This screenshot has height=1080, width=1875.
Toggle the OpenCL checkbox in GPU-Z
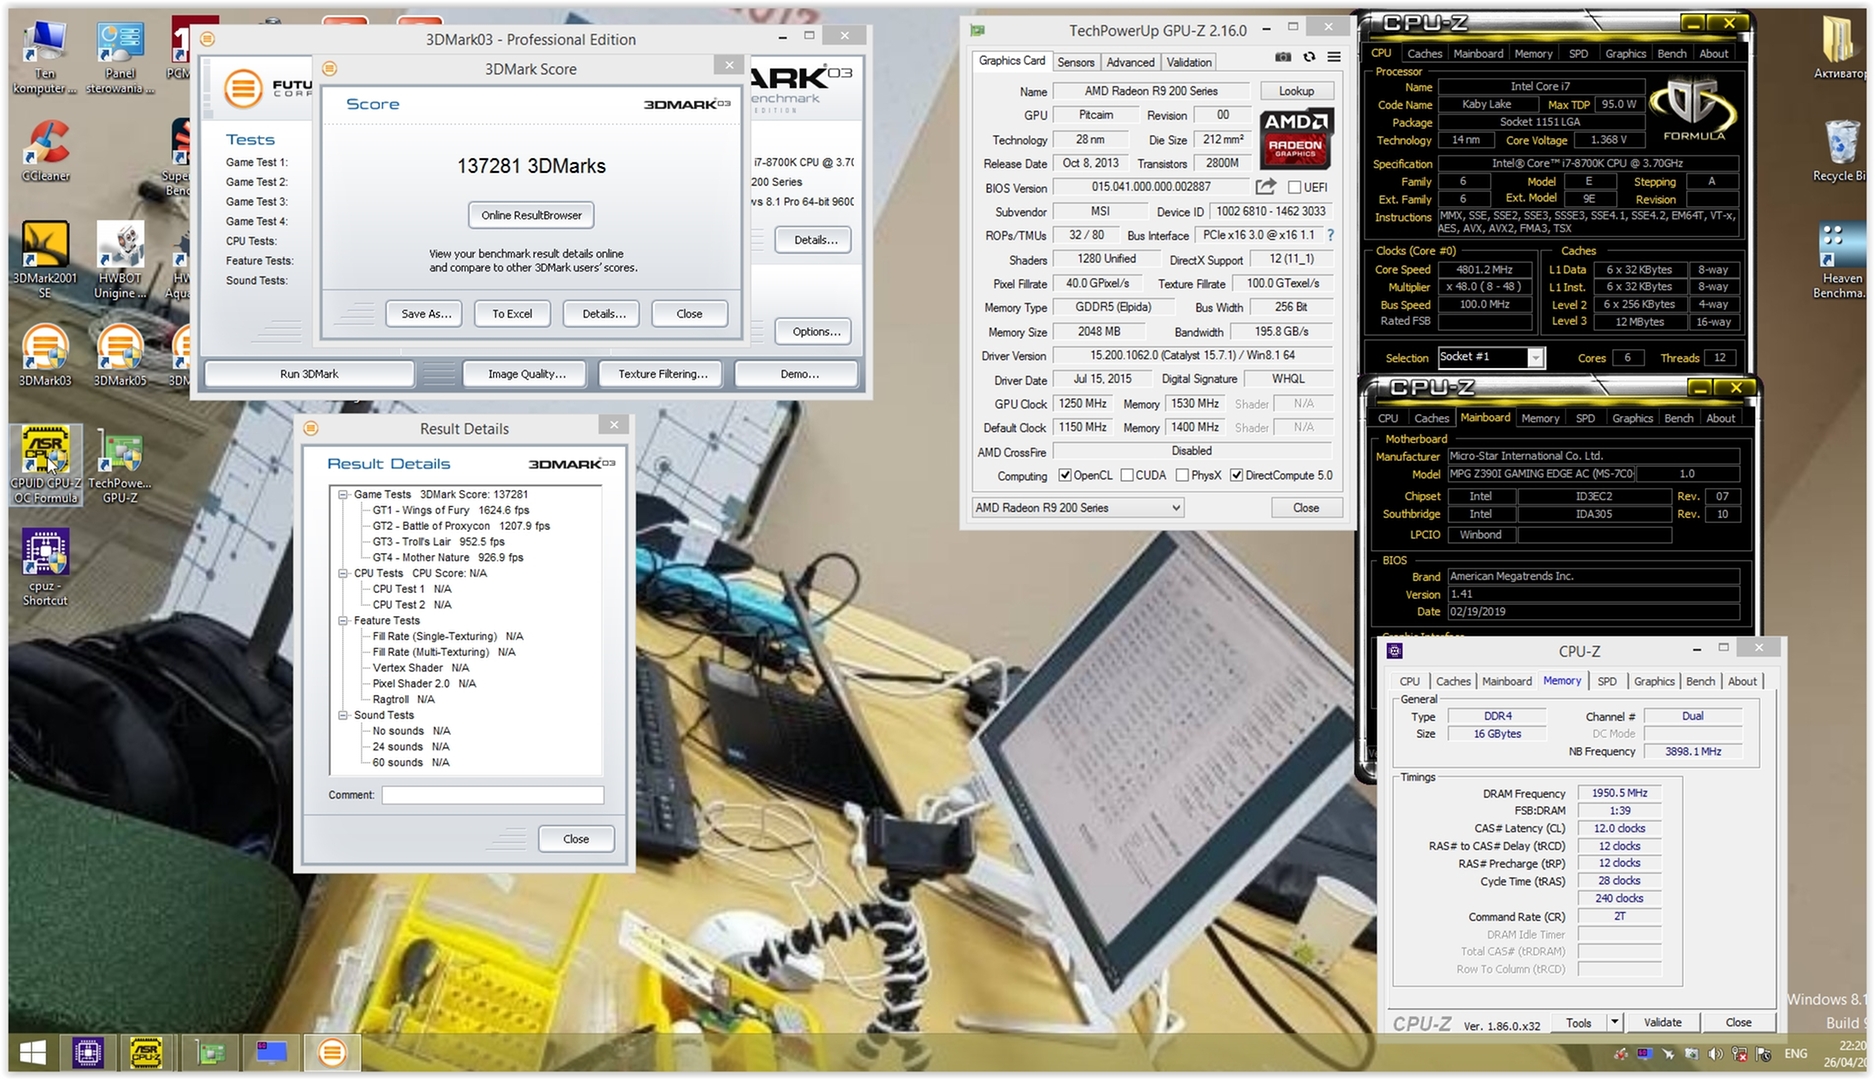[x=1065, y=476]
